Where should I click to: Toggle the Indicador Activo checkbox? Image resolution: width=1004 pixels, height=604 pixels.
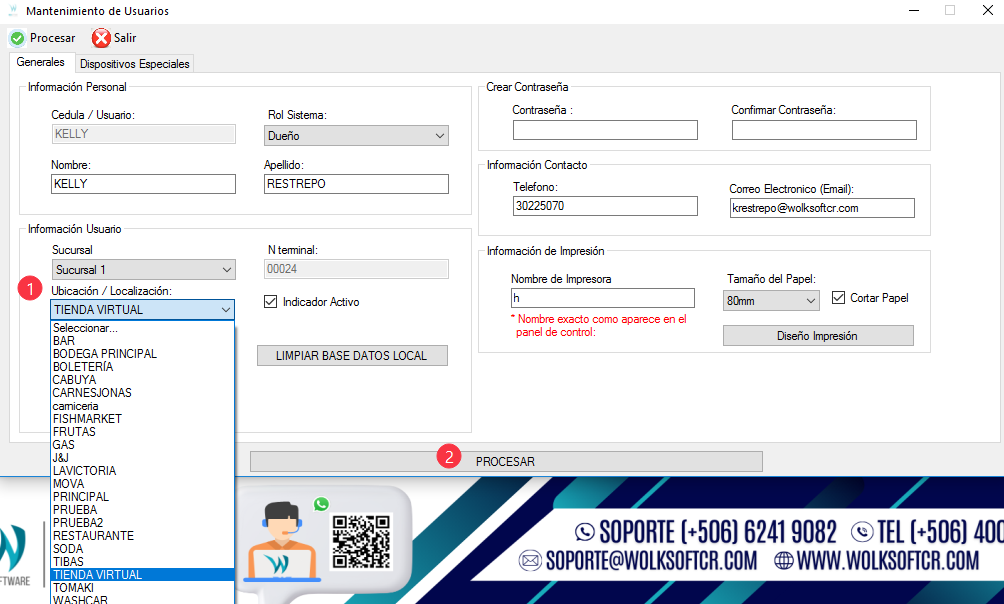click(270, 302)
